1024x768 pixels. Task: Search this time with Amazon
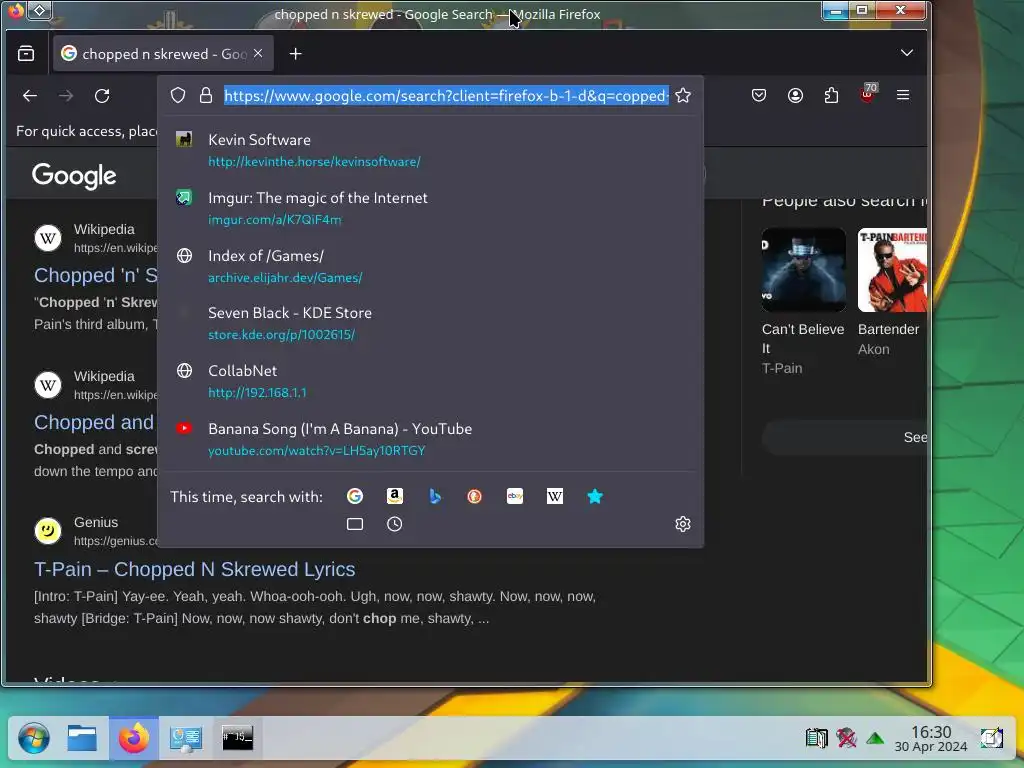point(394,496)
